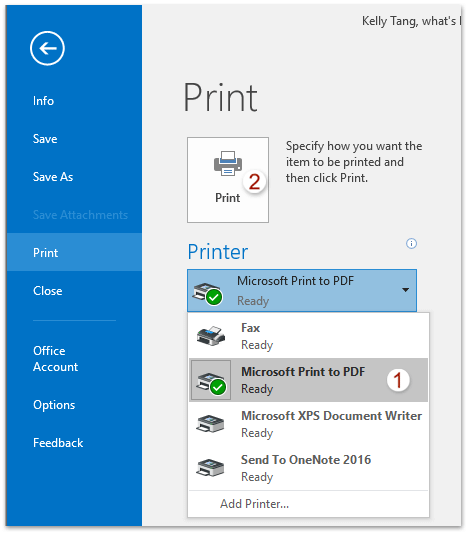Click the Microsoft Print to PDF list icon
This screenshot has width=468, height=535.
coord(211,380)
